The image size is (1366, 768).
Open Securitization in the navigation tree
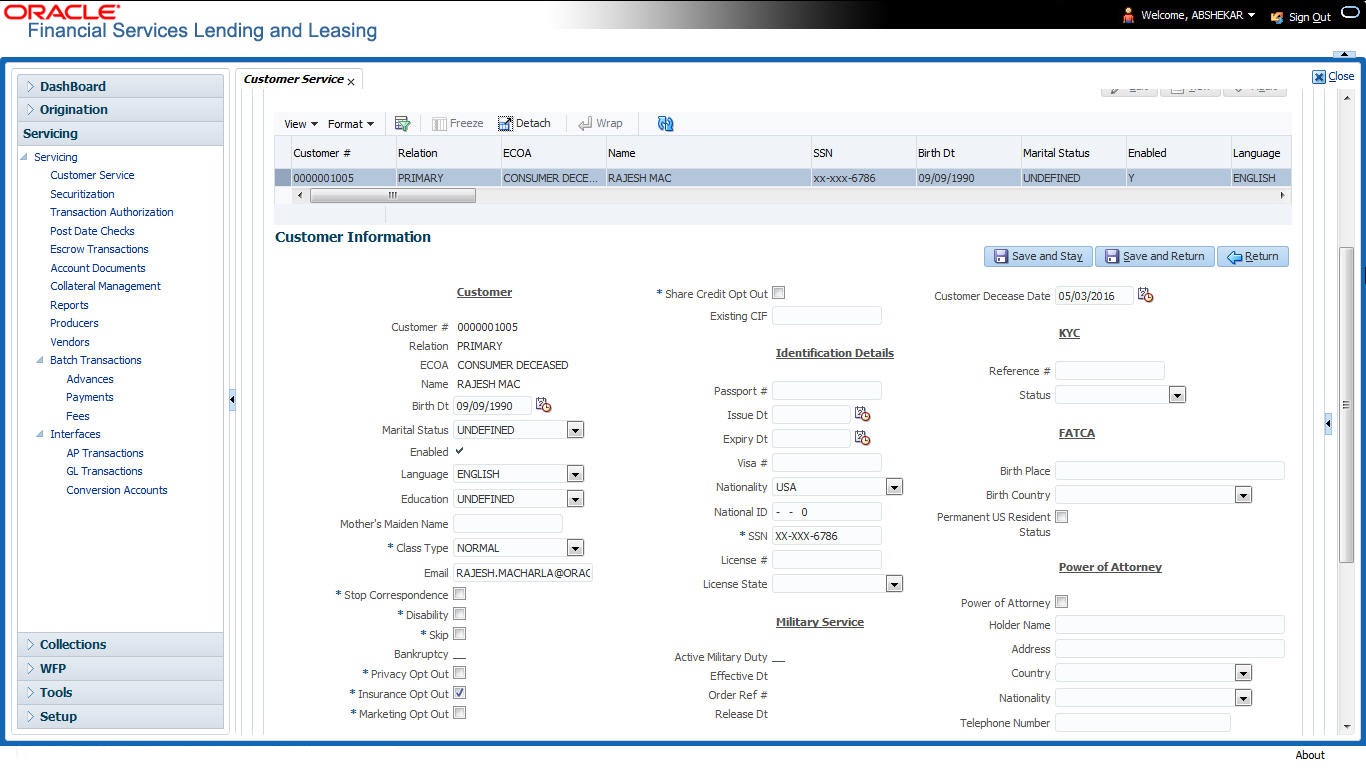click(82, 194)
